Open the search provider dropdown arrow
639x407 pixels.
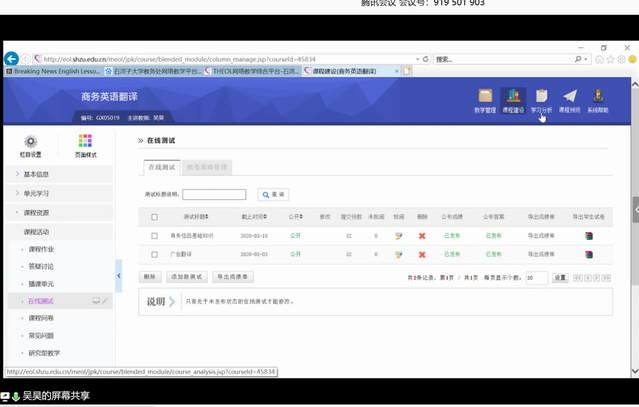click(x=586, y=59)
